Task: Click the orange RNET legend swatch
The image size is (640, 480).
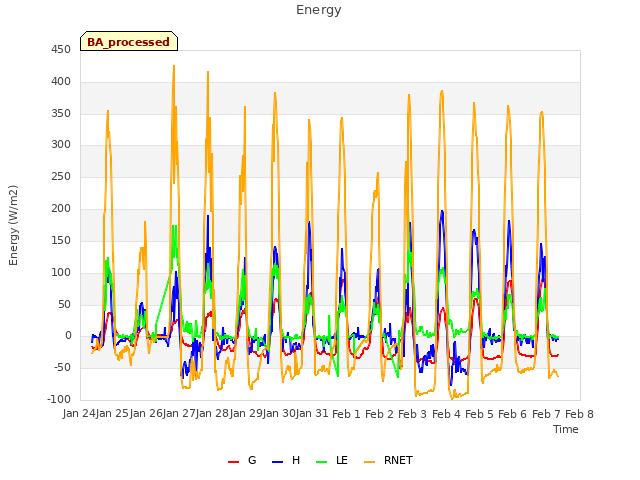Action: tap(369, 461)
